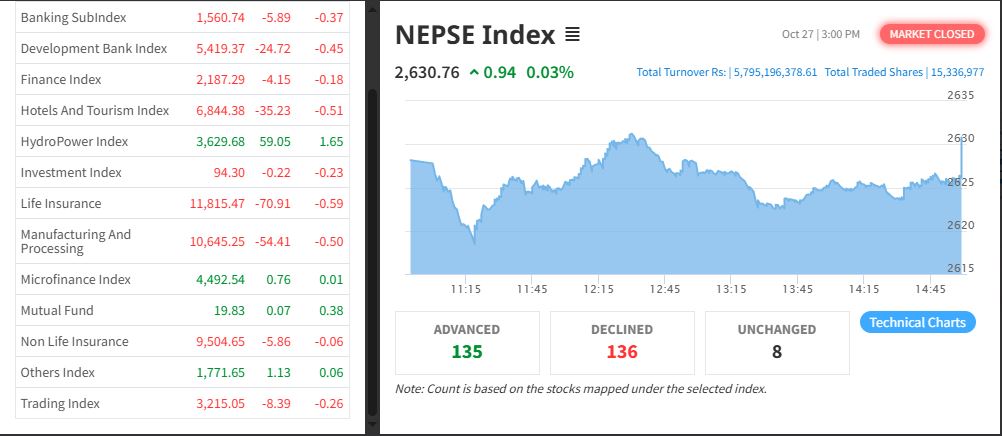Select the Life Insurance index row
This screenshot has width=1002, height=436.
(182, 203)
